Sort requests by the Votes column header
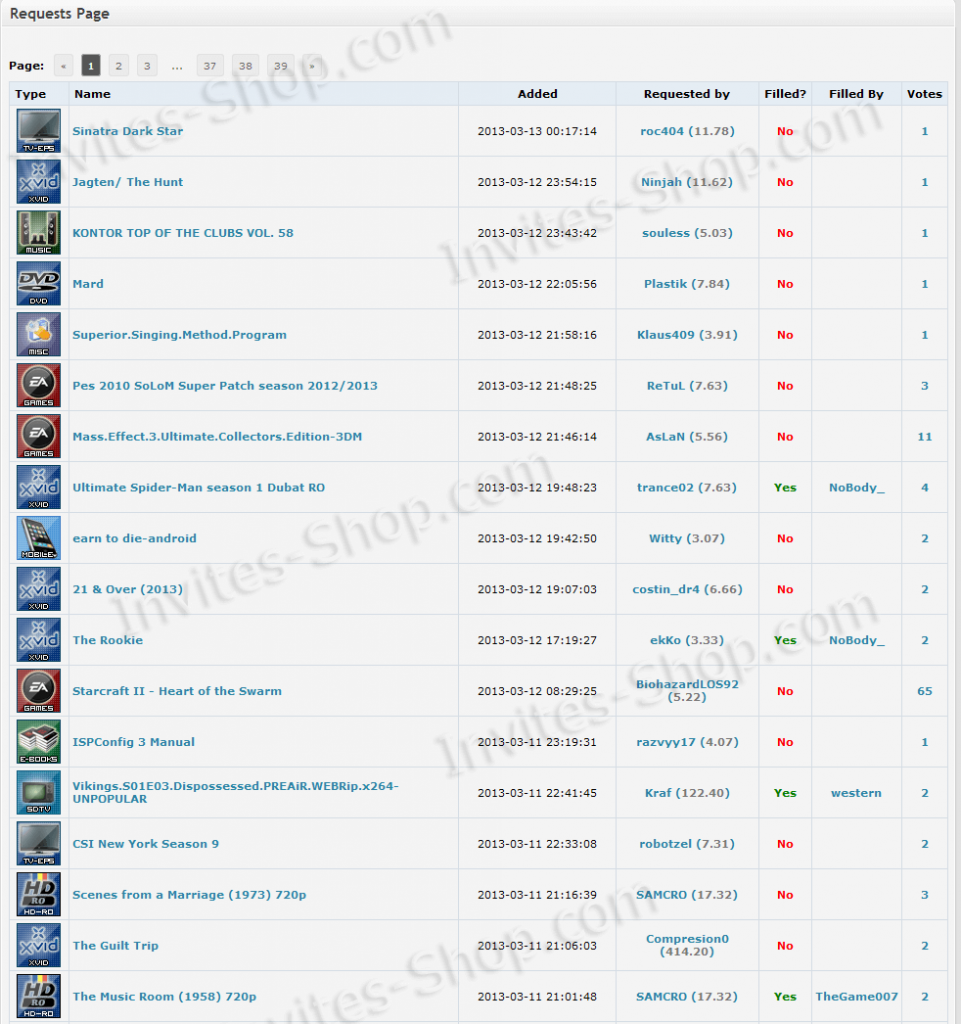Screen dimensions: 961x1024 [x=924, y=93]
